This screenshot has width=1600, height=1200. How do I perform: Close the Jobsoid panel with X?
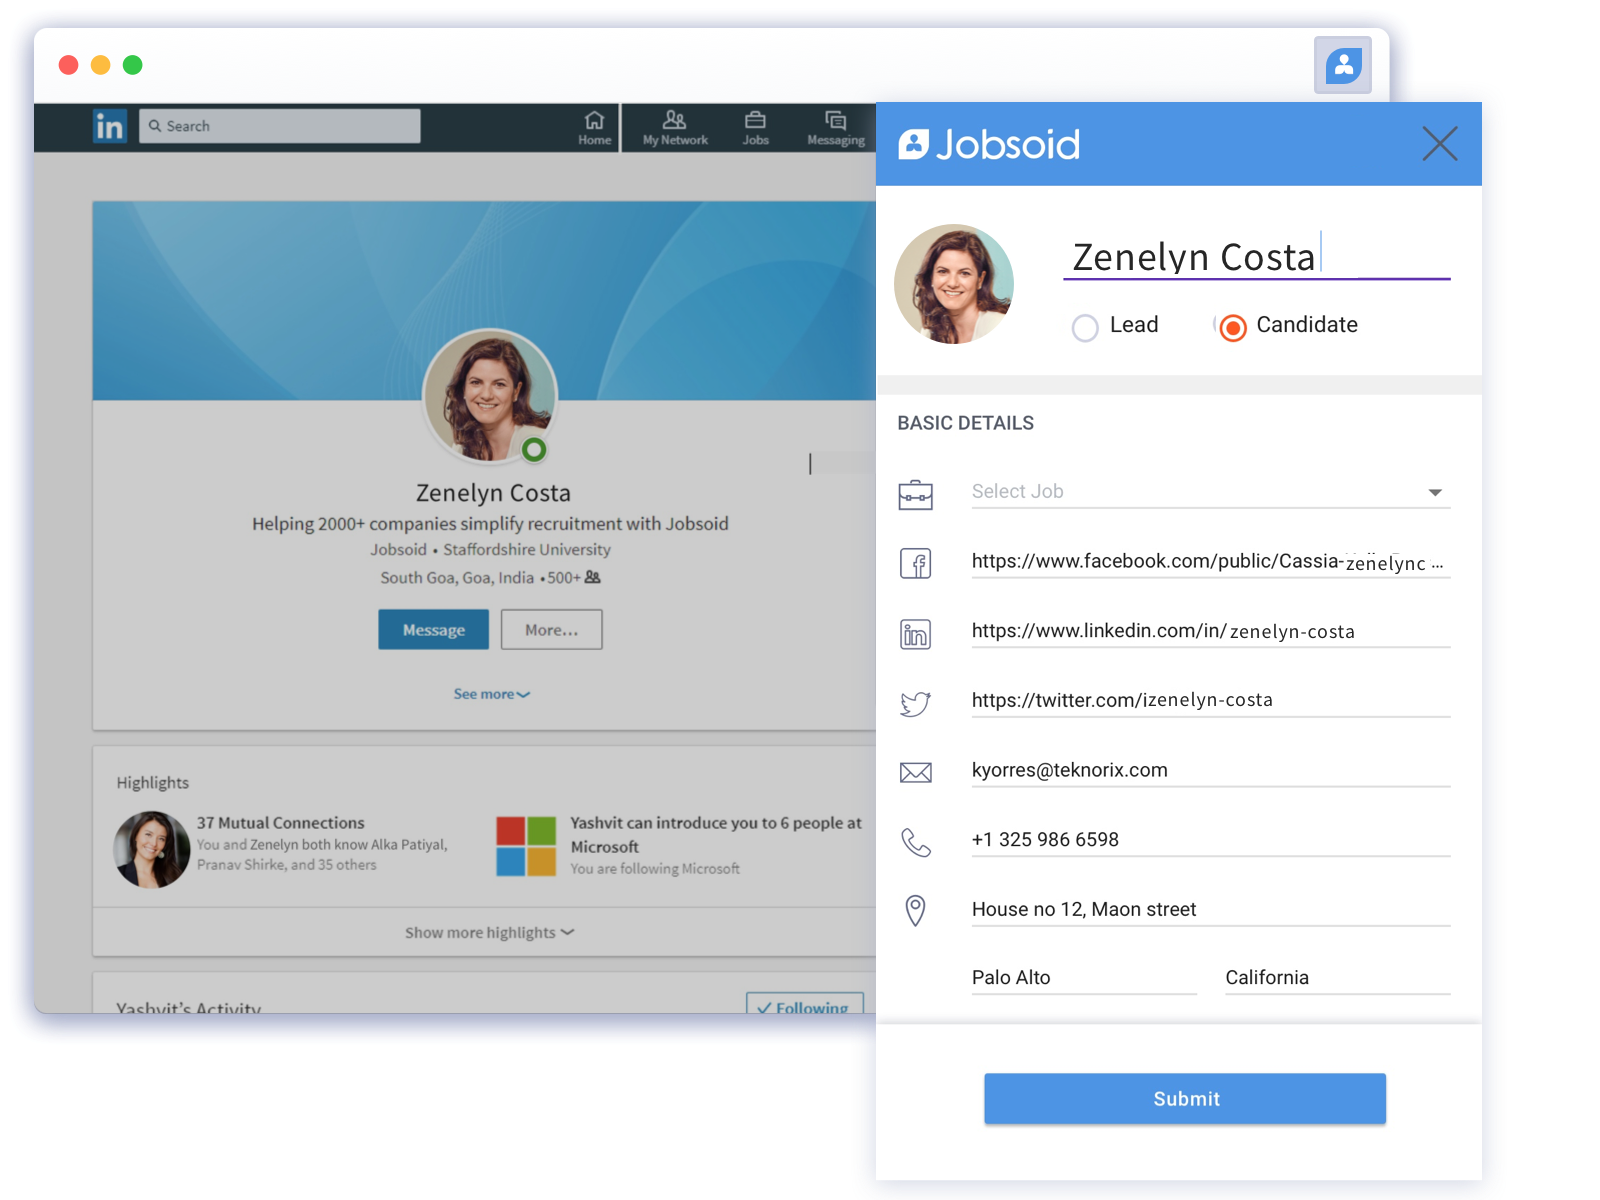(1439, 144)
